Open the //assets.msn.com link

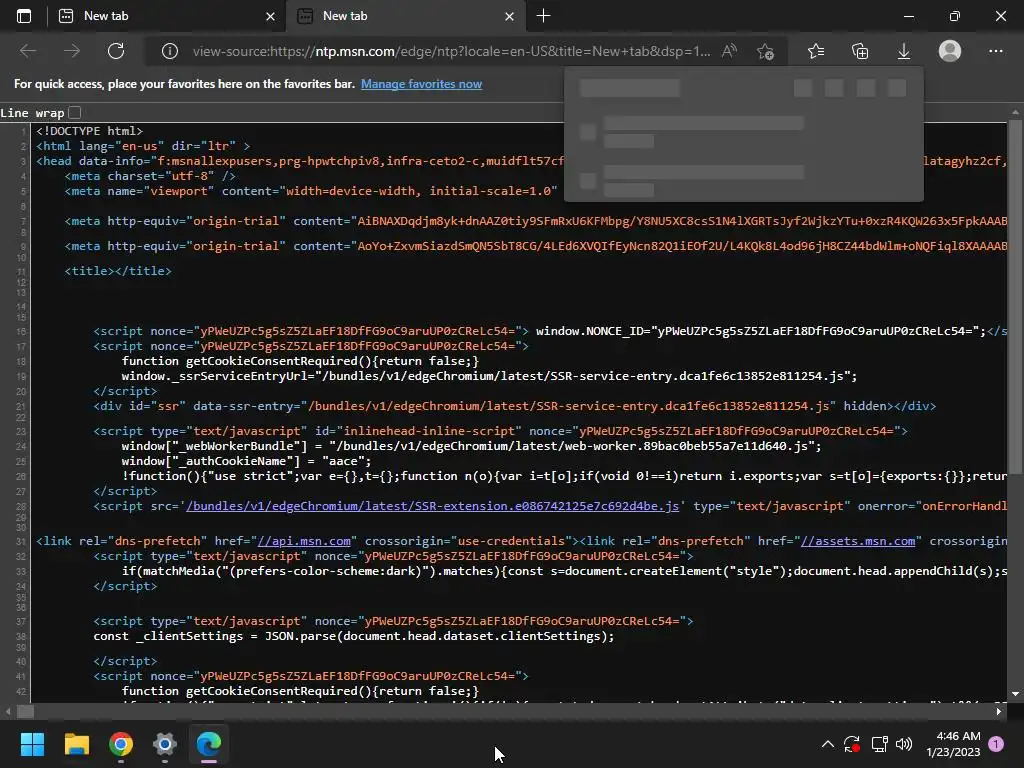(858, 541)
